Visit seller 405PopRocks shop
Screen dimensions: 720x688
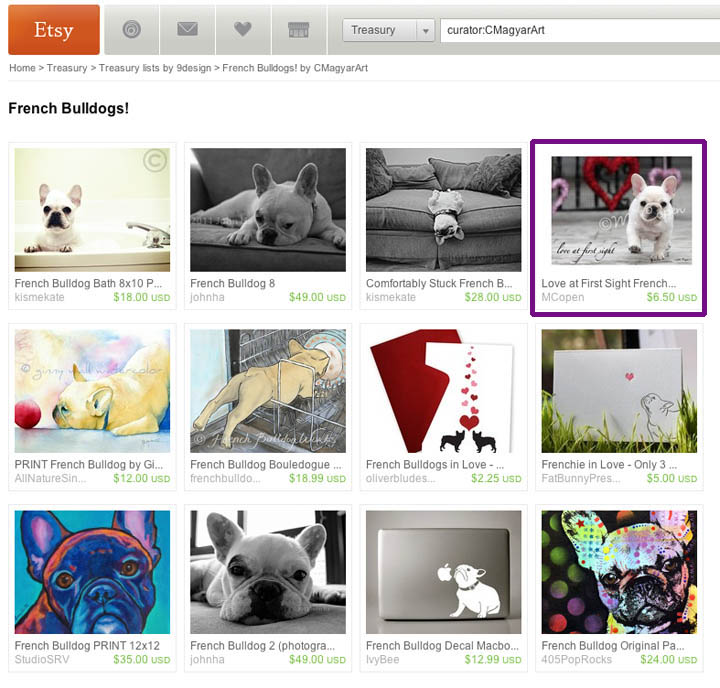pyautogui.click(x=576, y=660)
